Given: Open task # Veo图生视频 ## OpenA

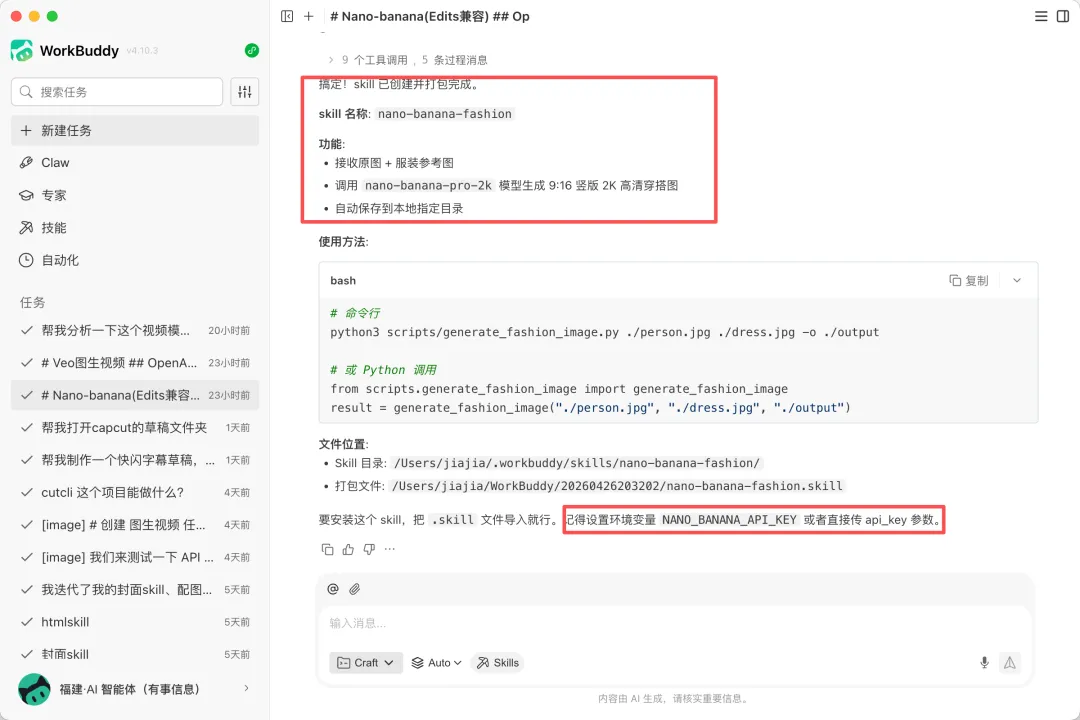Looking at the screenshot, I should tap(135, 362).
